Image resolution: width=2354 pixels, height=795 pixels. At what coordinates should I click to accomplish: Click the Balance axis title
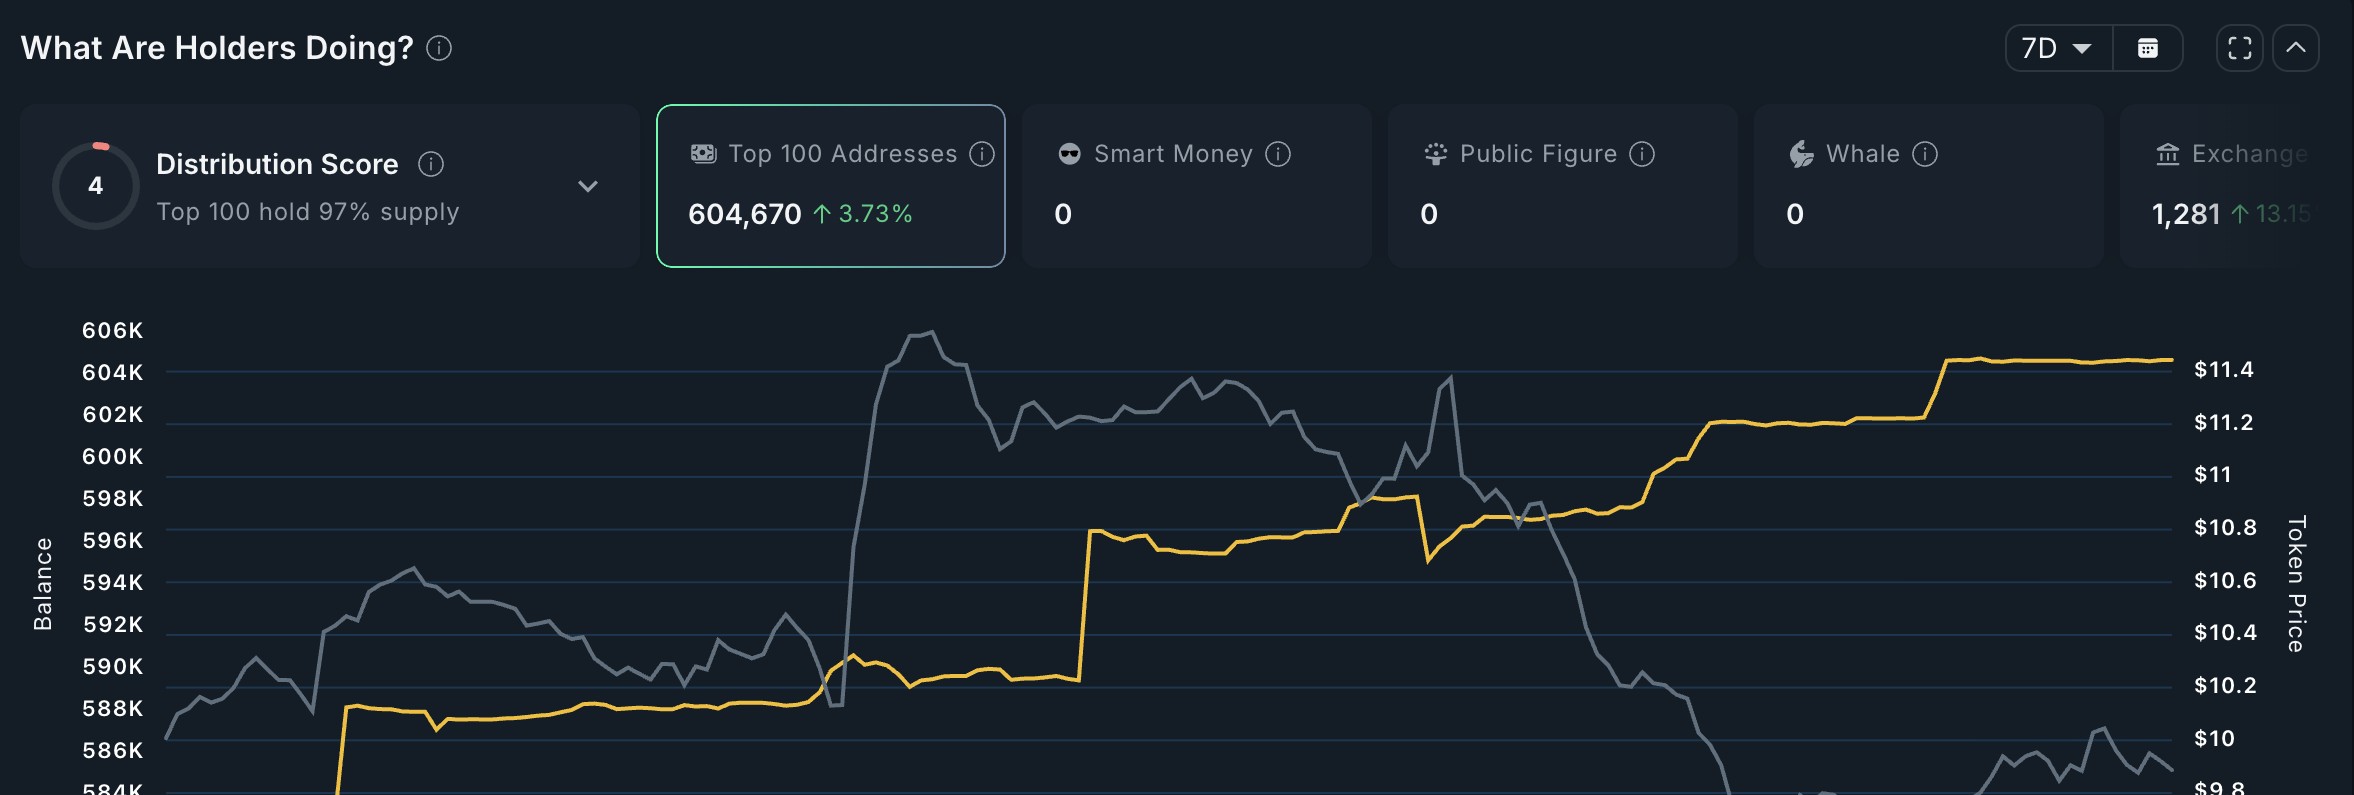click(x=43, y=584)
